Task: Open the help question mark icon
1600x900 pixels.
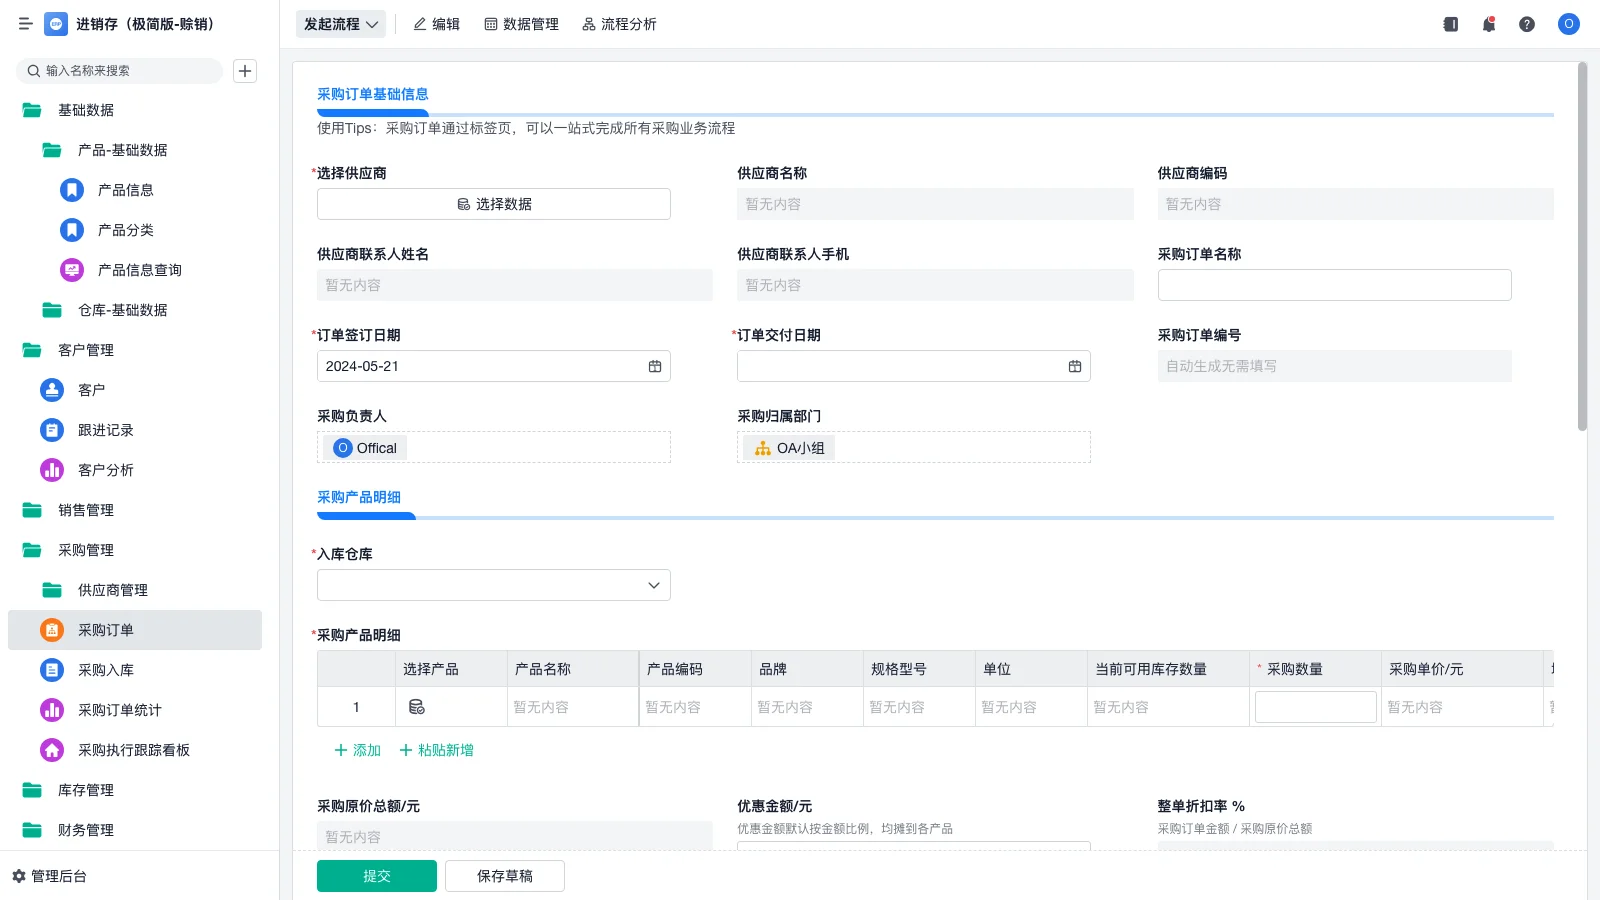Action: pos(1527,24)
